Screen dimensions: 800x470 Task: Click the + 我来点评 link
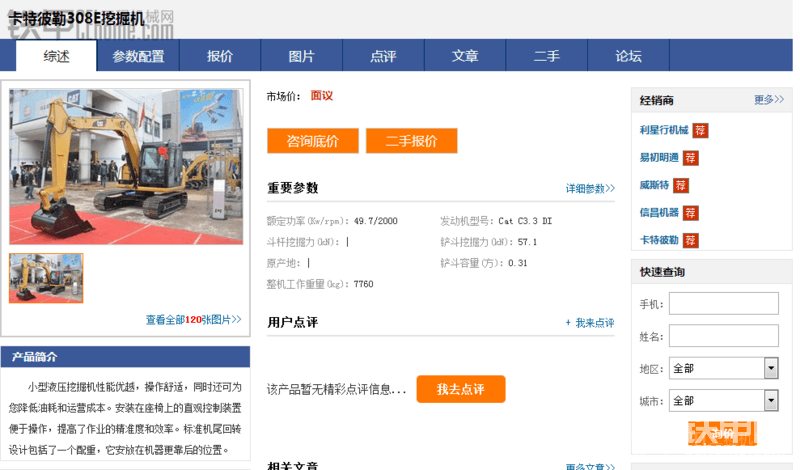[x=589, y=323]
